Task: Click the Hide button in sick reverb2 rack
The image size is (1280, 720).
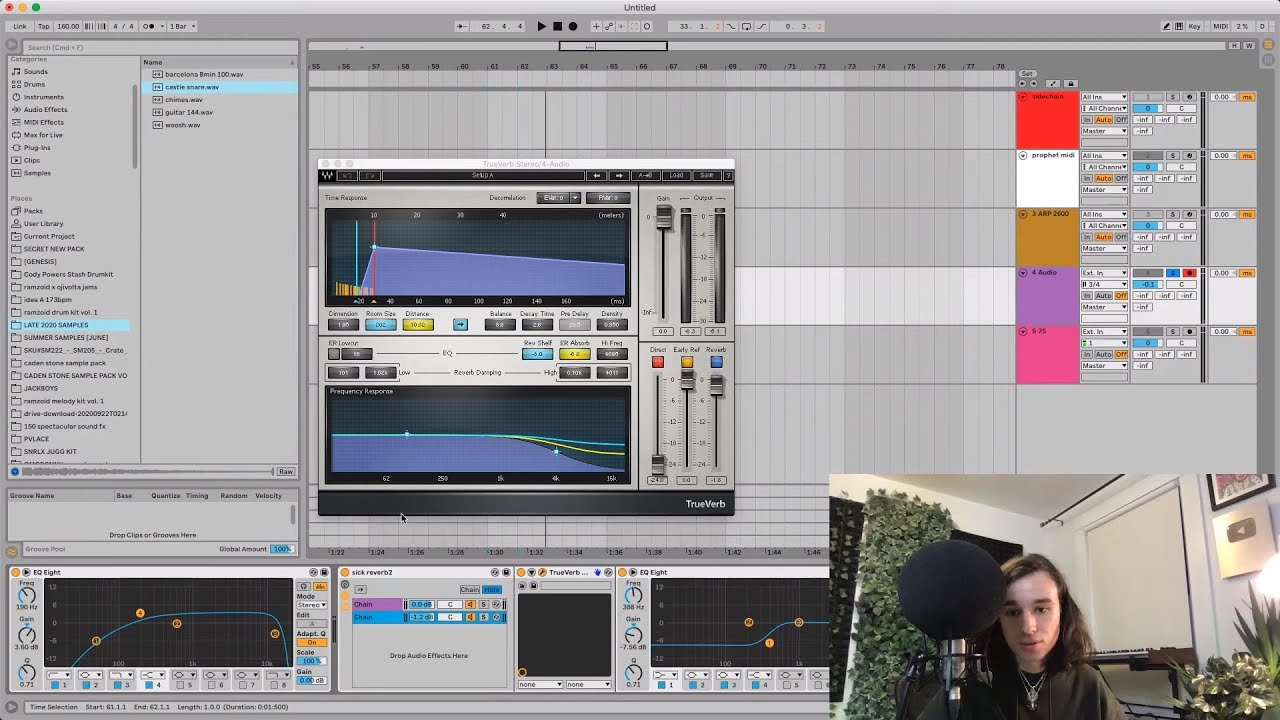Action: click(x=491, y=590)
